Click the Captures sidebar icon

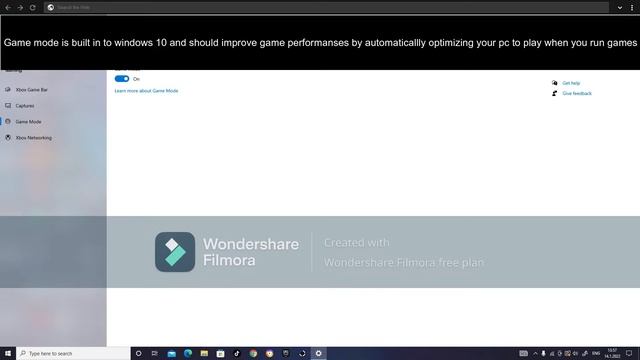8,105
